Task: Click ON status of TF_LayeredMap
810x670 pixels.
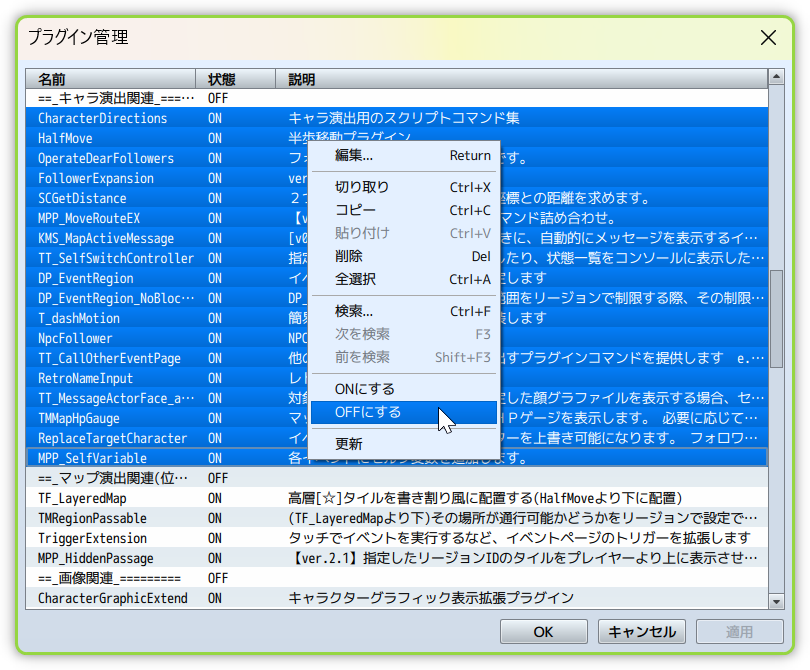Action: click(215, 498)
